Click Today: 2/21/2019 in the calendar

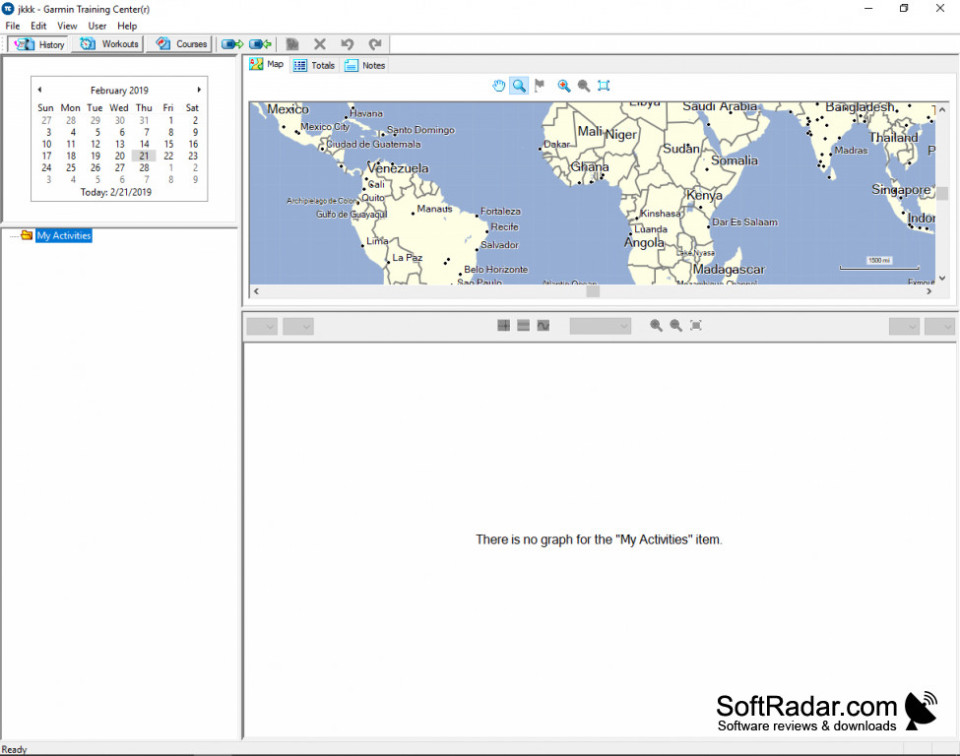(116, 192)
